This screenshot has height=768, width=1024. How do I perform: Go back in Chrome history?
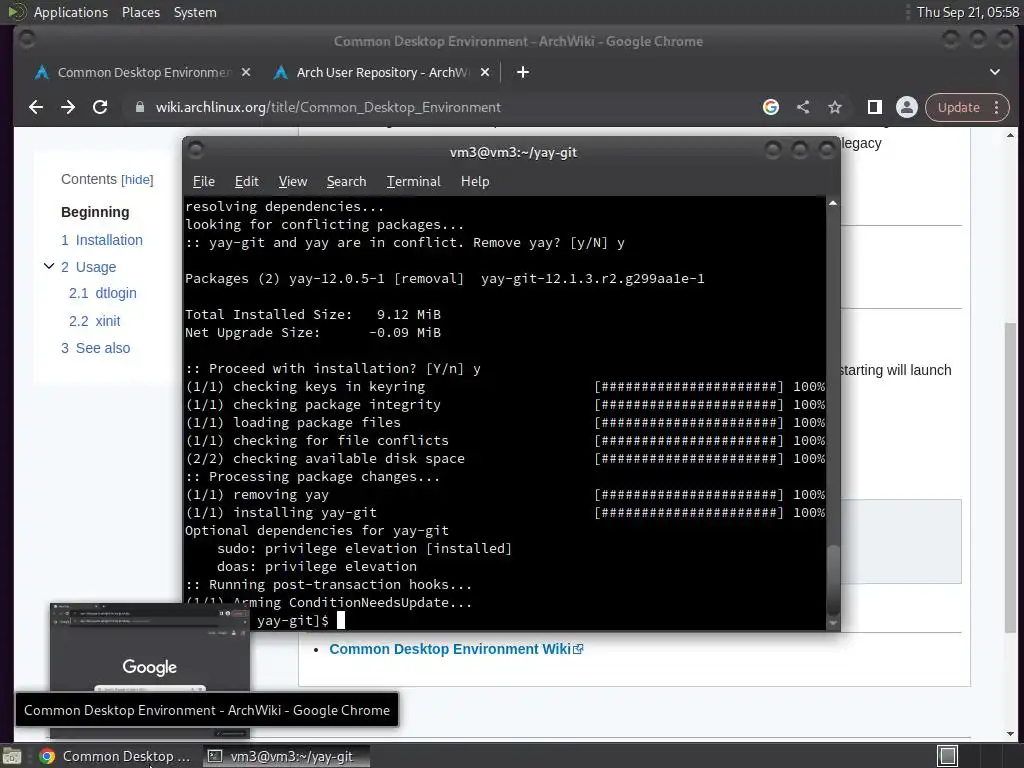[x=36, y=107]
